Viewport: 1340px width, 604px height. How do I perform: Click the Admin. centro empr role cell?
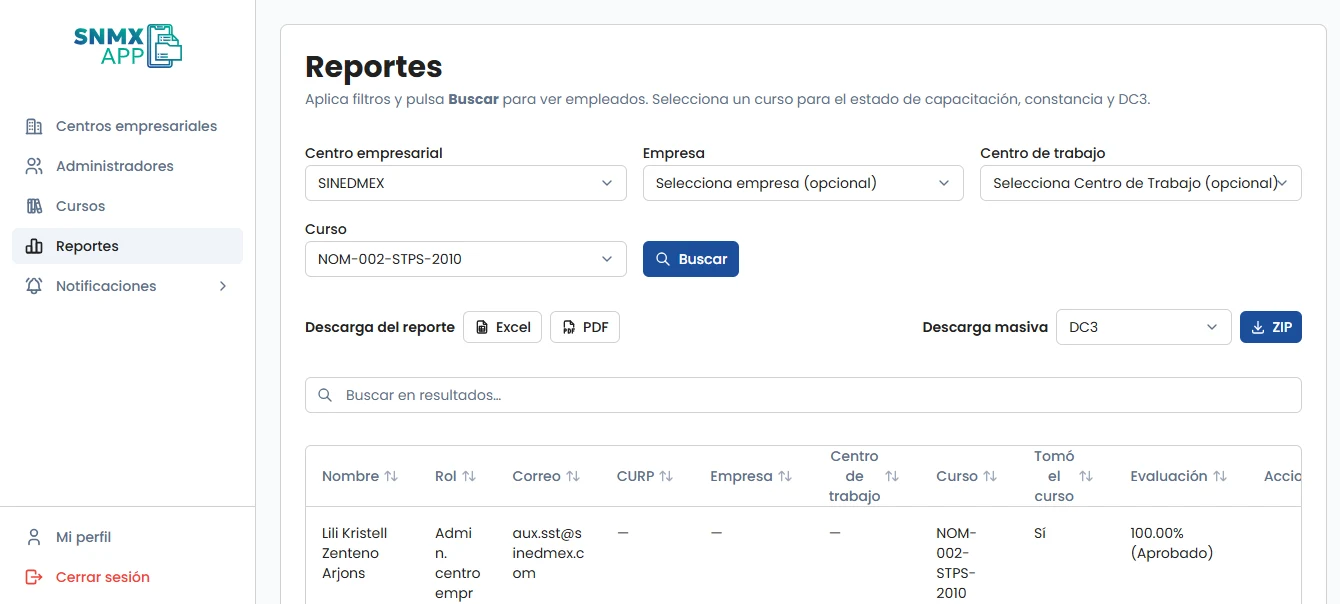click(458, 563)
